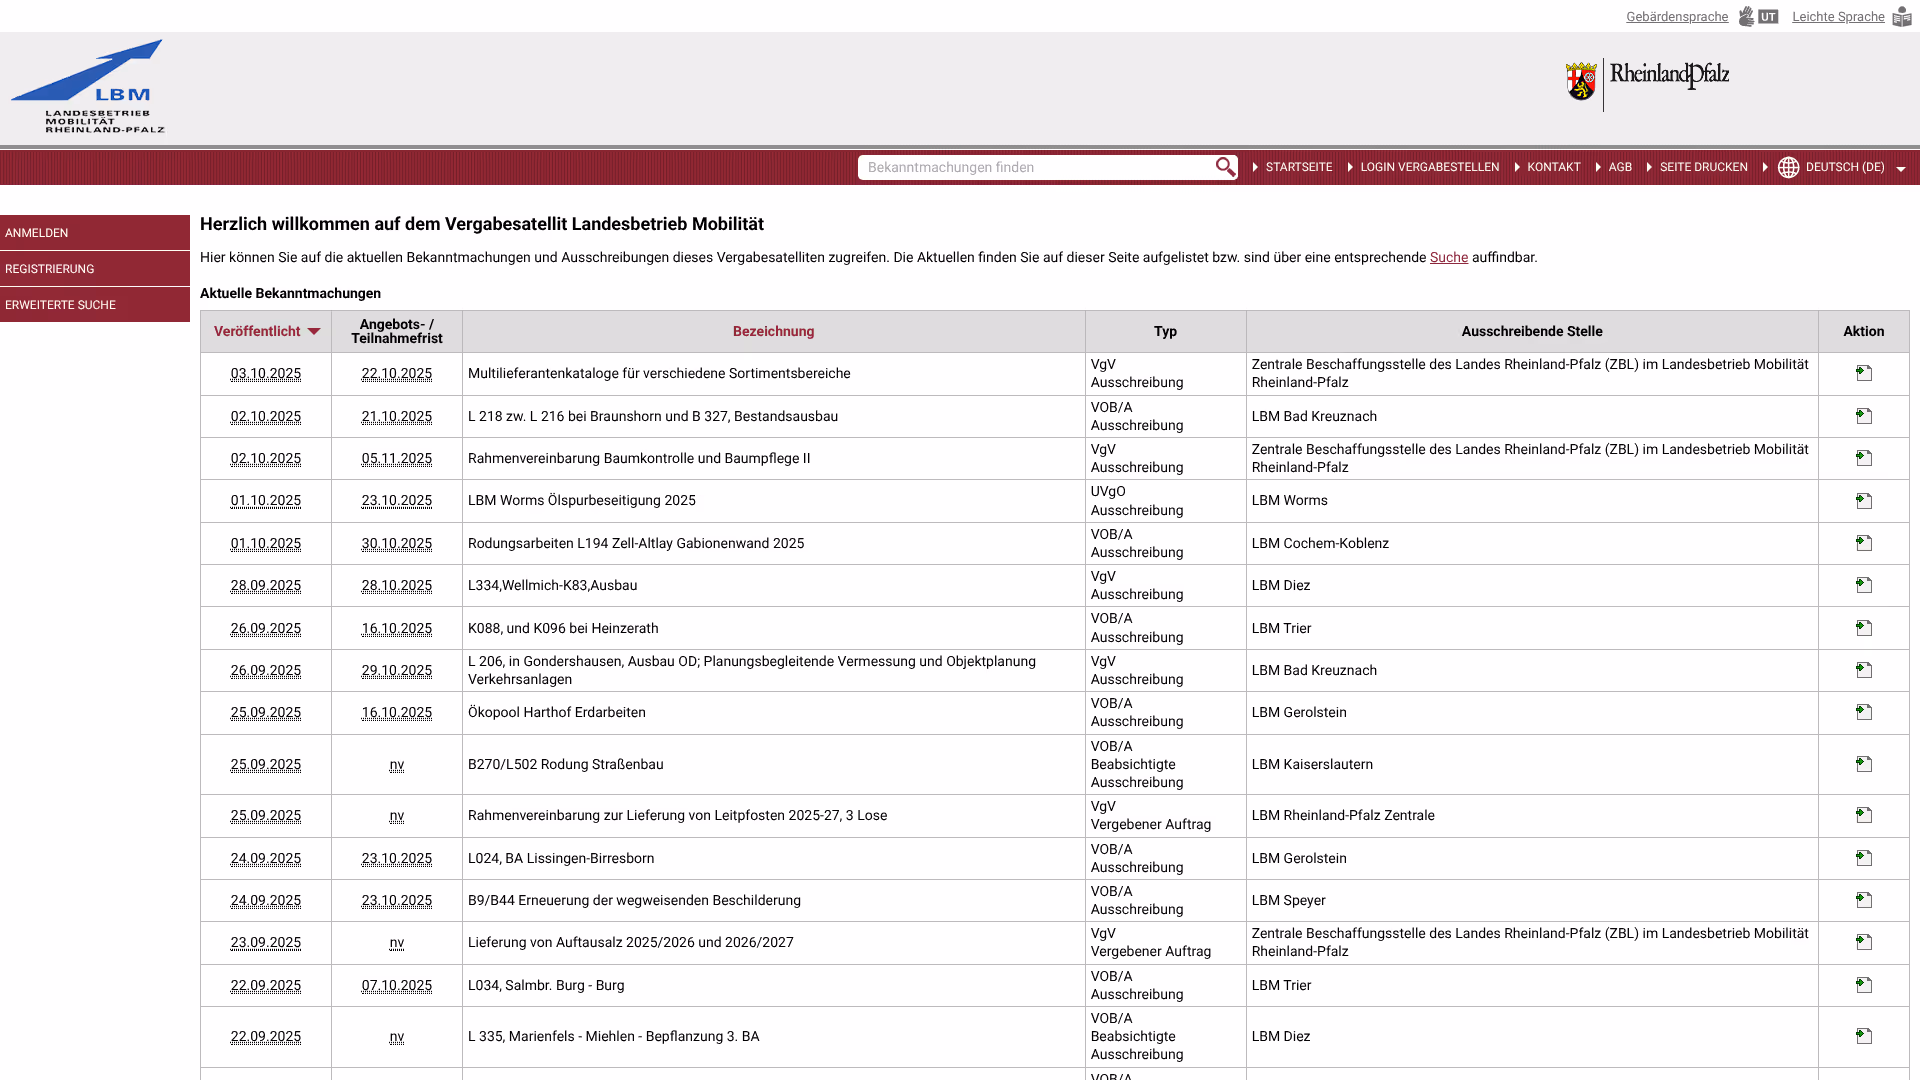Click the search magnifier icon
The image size is (1920, 1080).
1225,167
